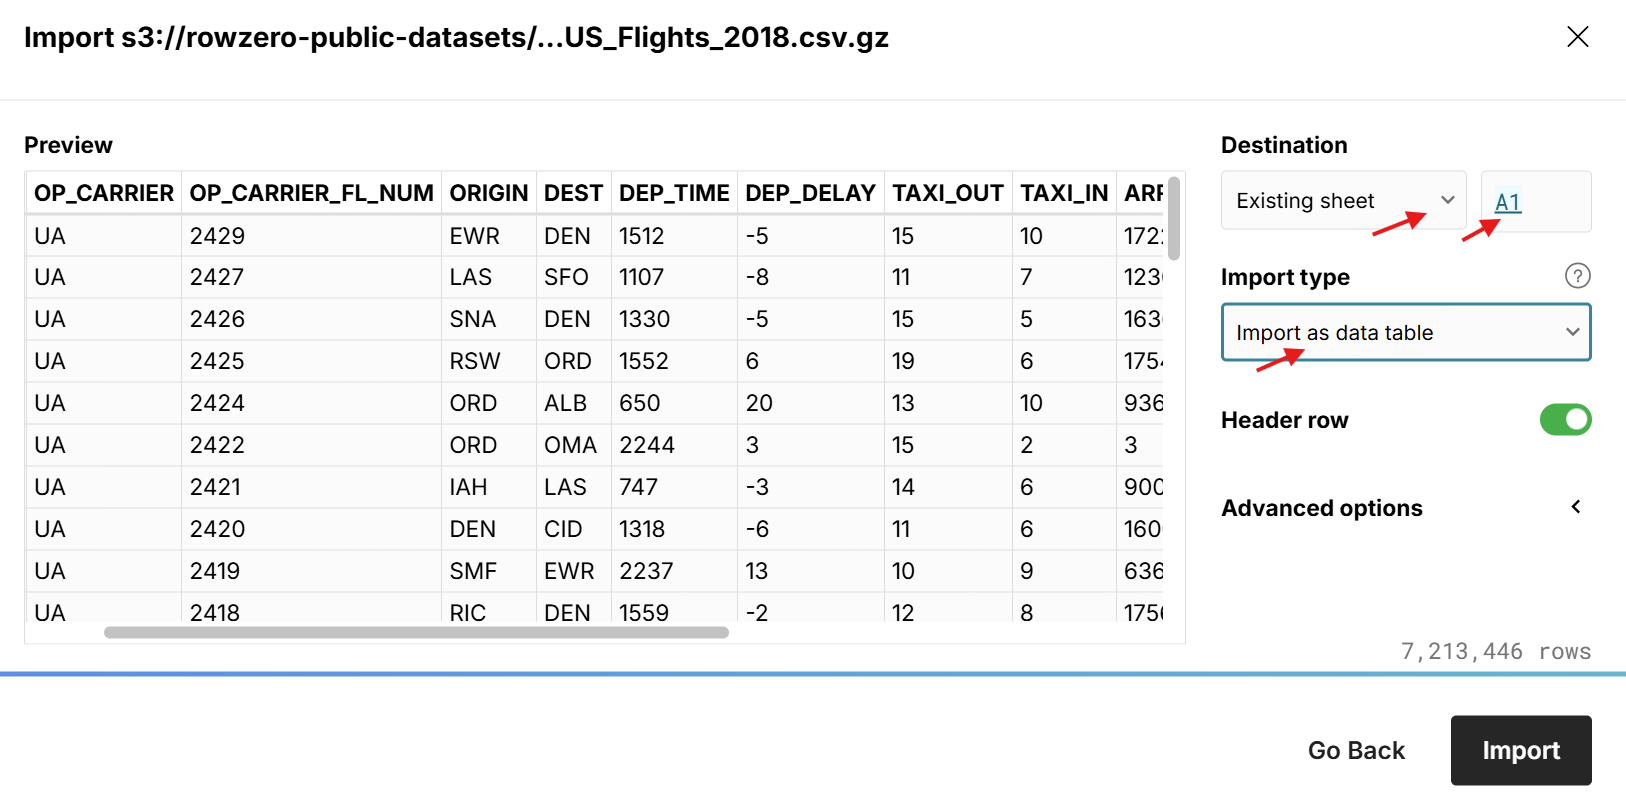
Task: Click the A1 destination cell field
Action: (x=1535, y=202)
